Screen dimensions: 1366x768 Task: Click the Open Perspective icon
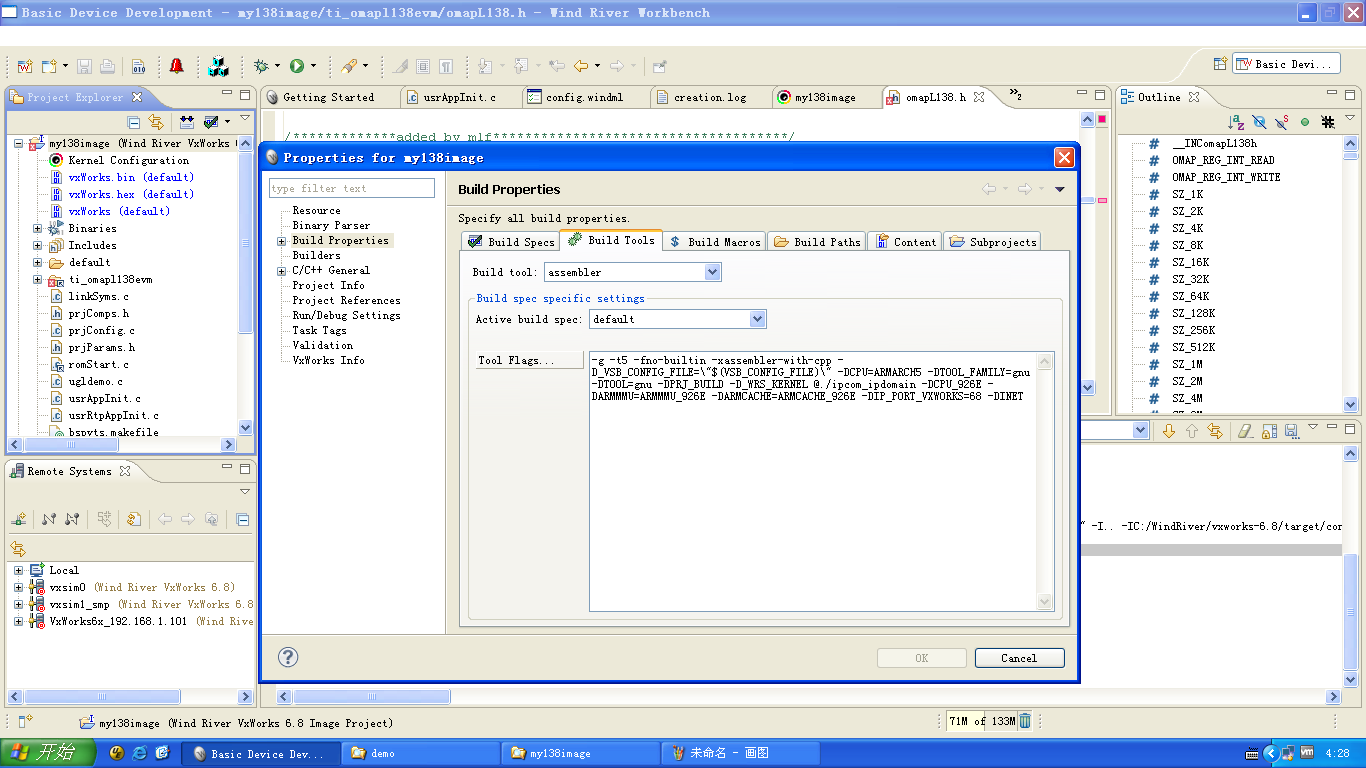(x=1220, y=63)
